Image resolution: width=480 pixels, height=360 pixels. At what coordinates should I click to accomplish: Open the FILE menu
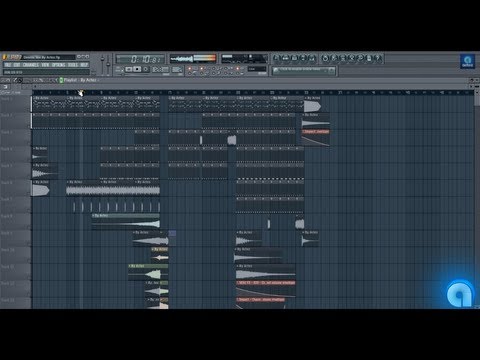(8, 65)
